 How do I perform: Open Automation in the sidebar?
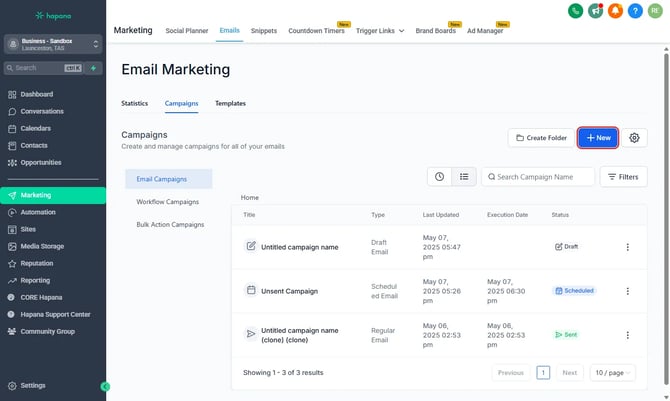point(39,213)
